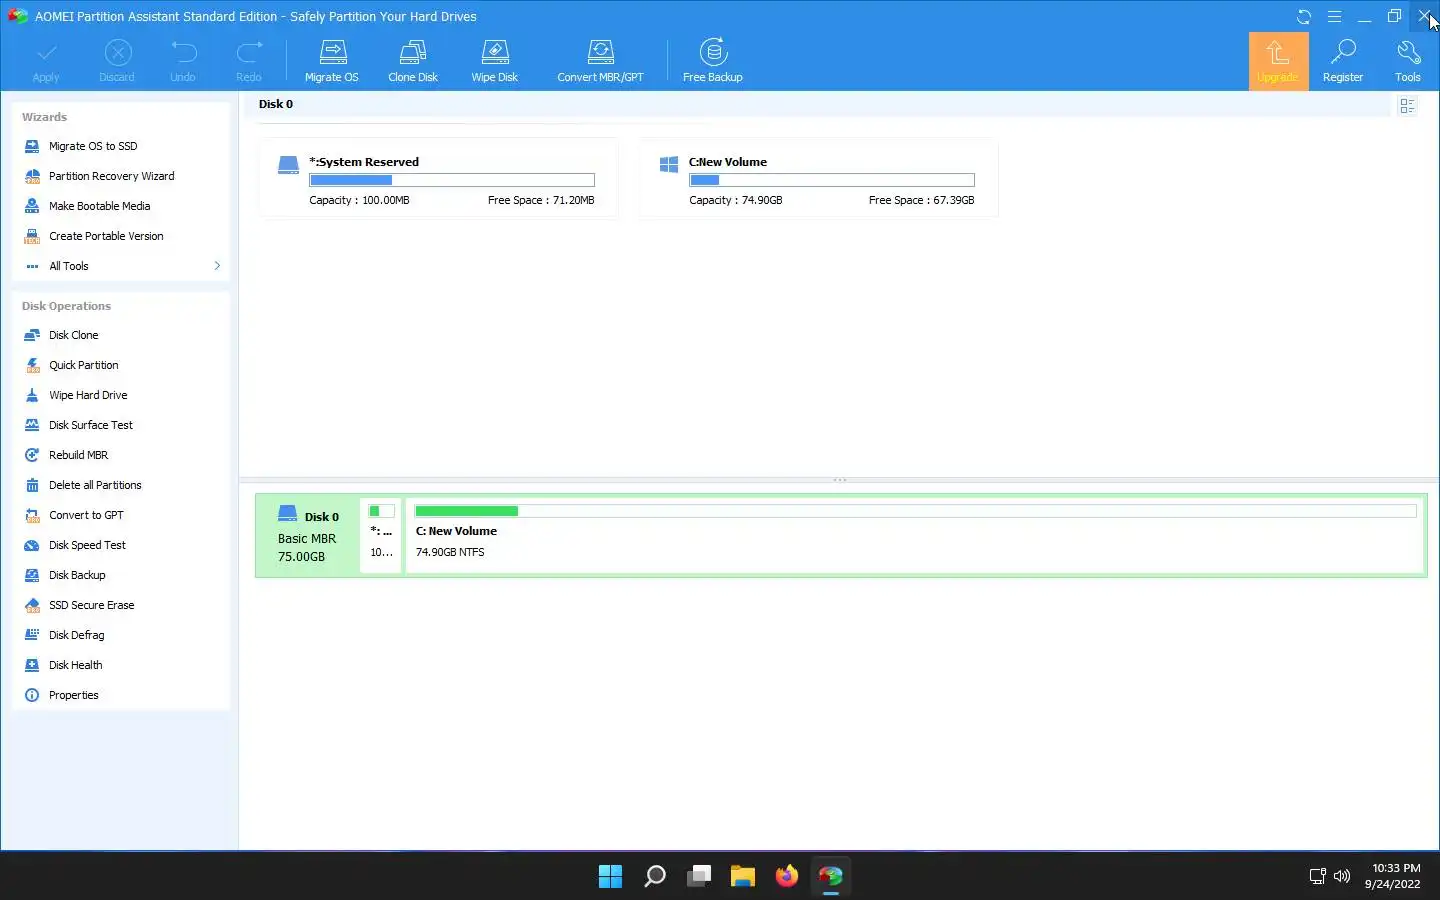Open the Free Backup tool
Screen dimensions: 1440x900
713,61
